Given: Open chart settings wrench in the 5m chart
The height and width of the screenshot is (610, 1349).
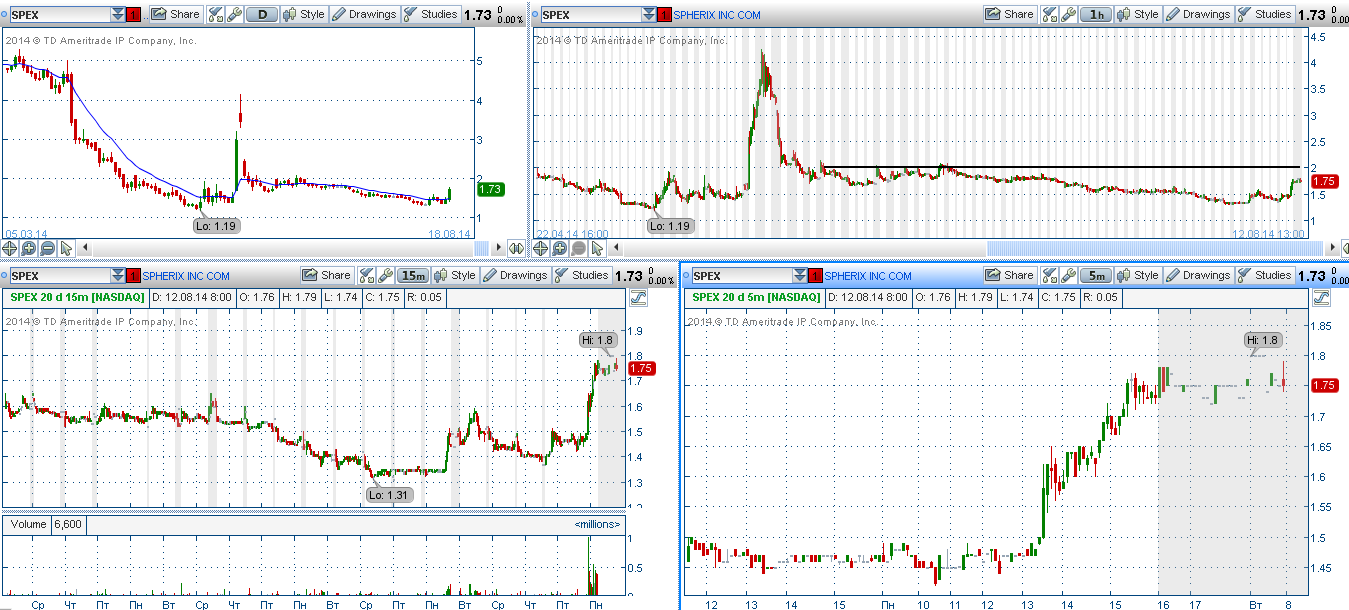Looking at the screenshot, I should coord(1068,275).
